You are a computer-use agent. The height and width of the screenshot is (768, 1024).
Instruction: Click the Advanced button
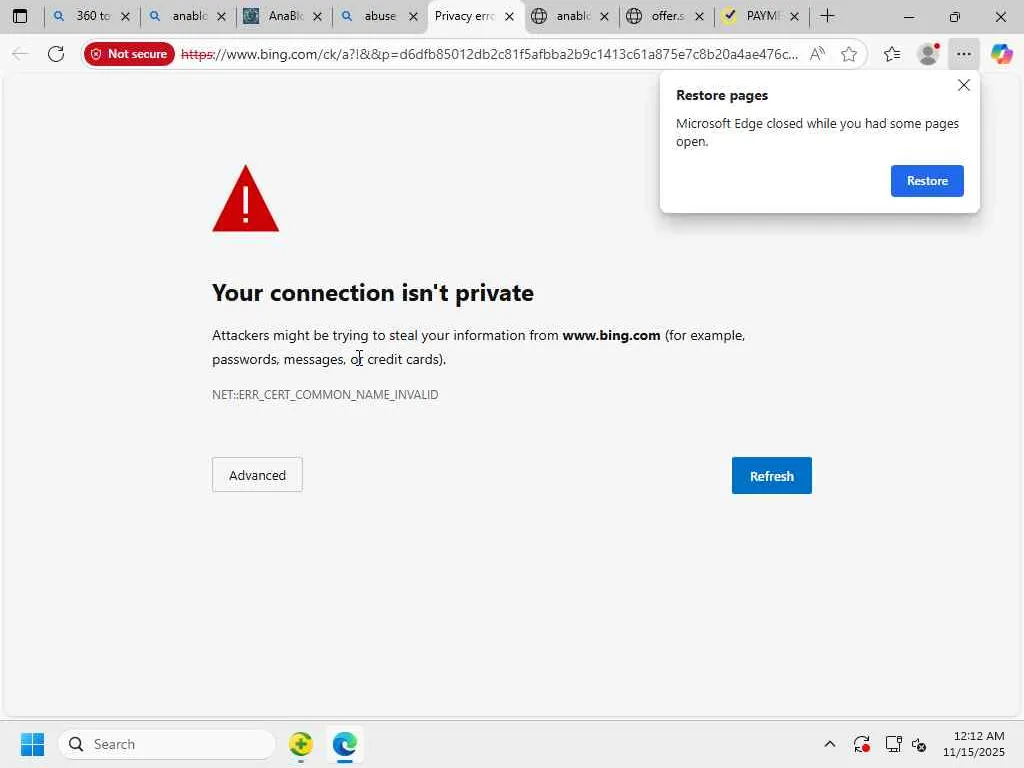point(257,475)
